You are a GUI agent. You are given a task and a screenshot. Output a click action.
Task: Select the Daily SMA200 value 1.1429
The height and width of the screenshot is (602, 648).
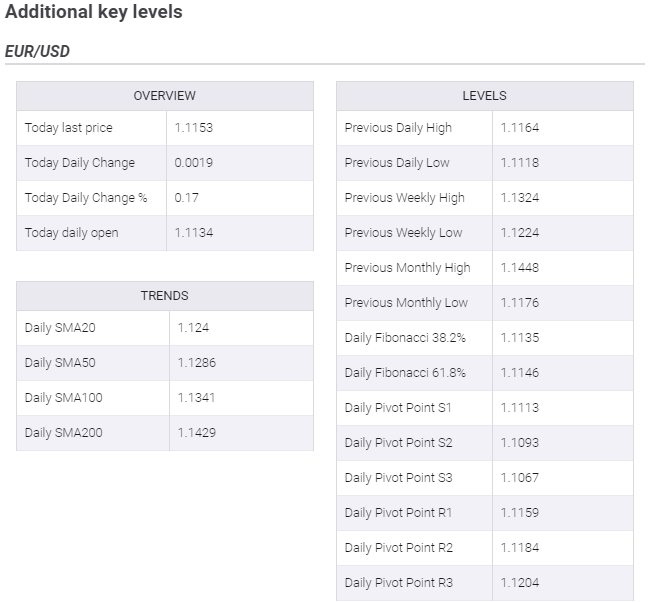[x=196, y=433]
